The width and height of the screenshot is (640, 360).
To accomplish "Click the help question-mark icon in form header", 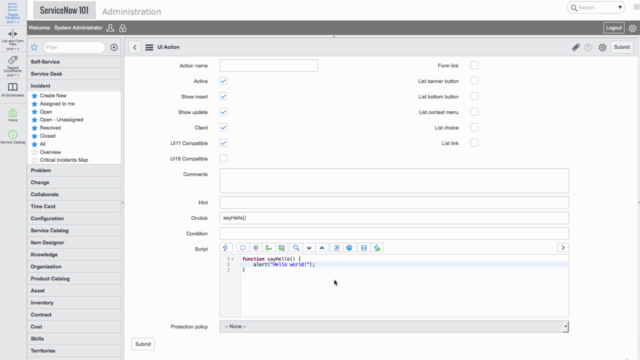I will (588, 47).
